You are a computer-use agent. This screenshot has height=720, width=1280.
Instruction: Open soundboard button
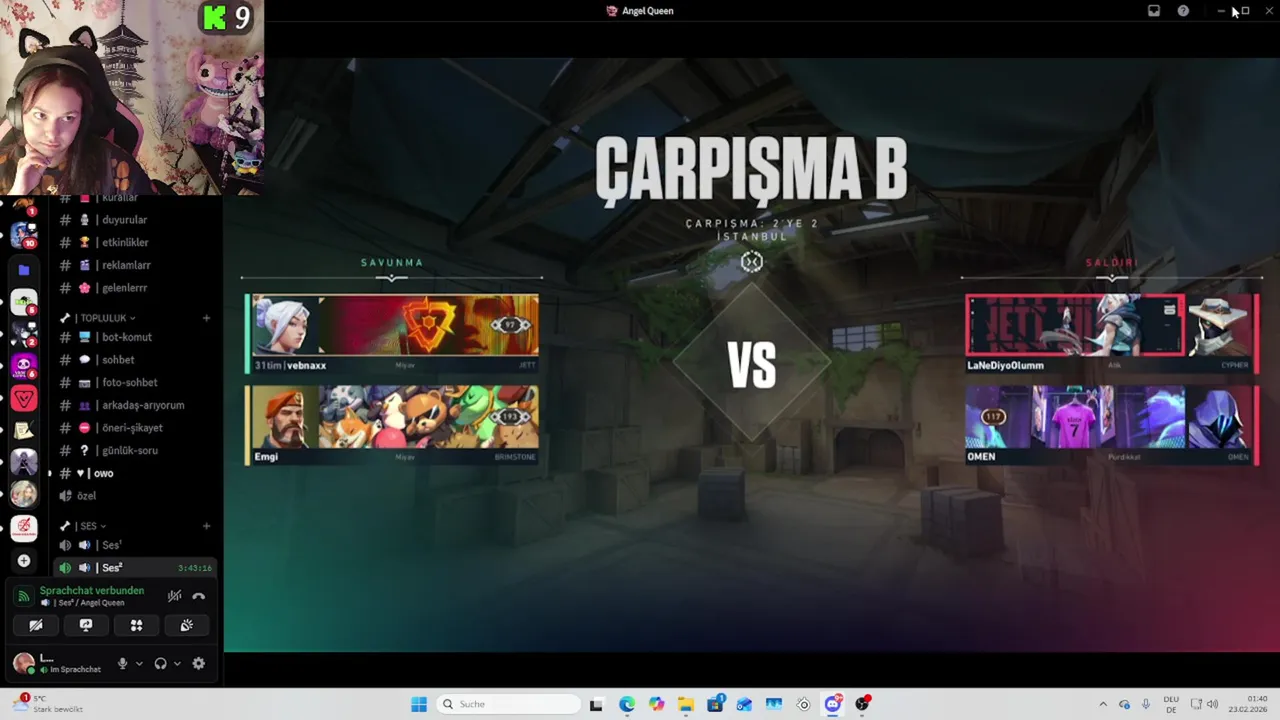click(186, 625)
